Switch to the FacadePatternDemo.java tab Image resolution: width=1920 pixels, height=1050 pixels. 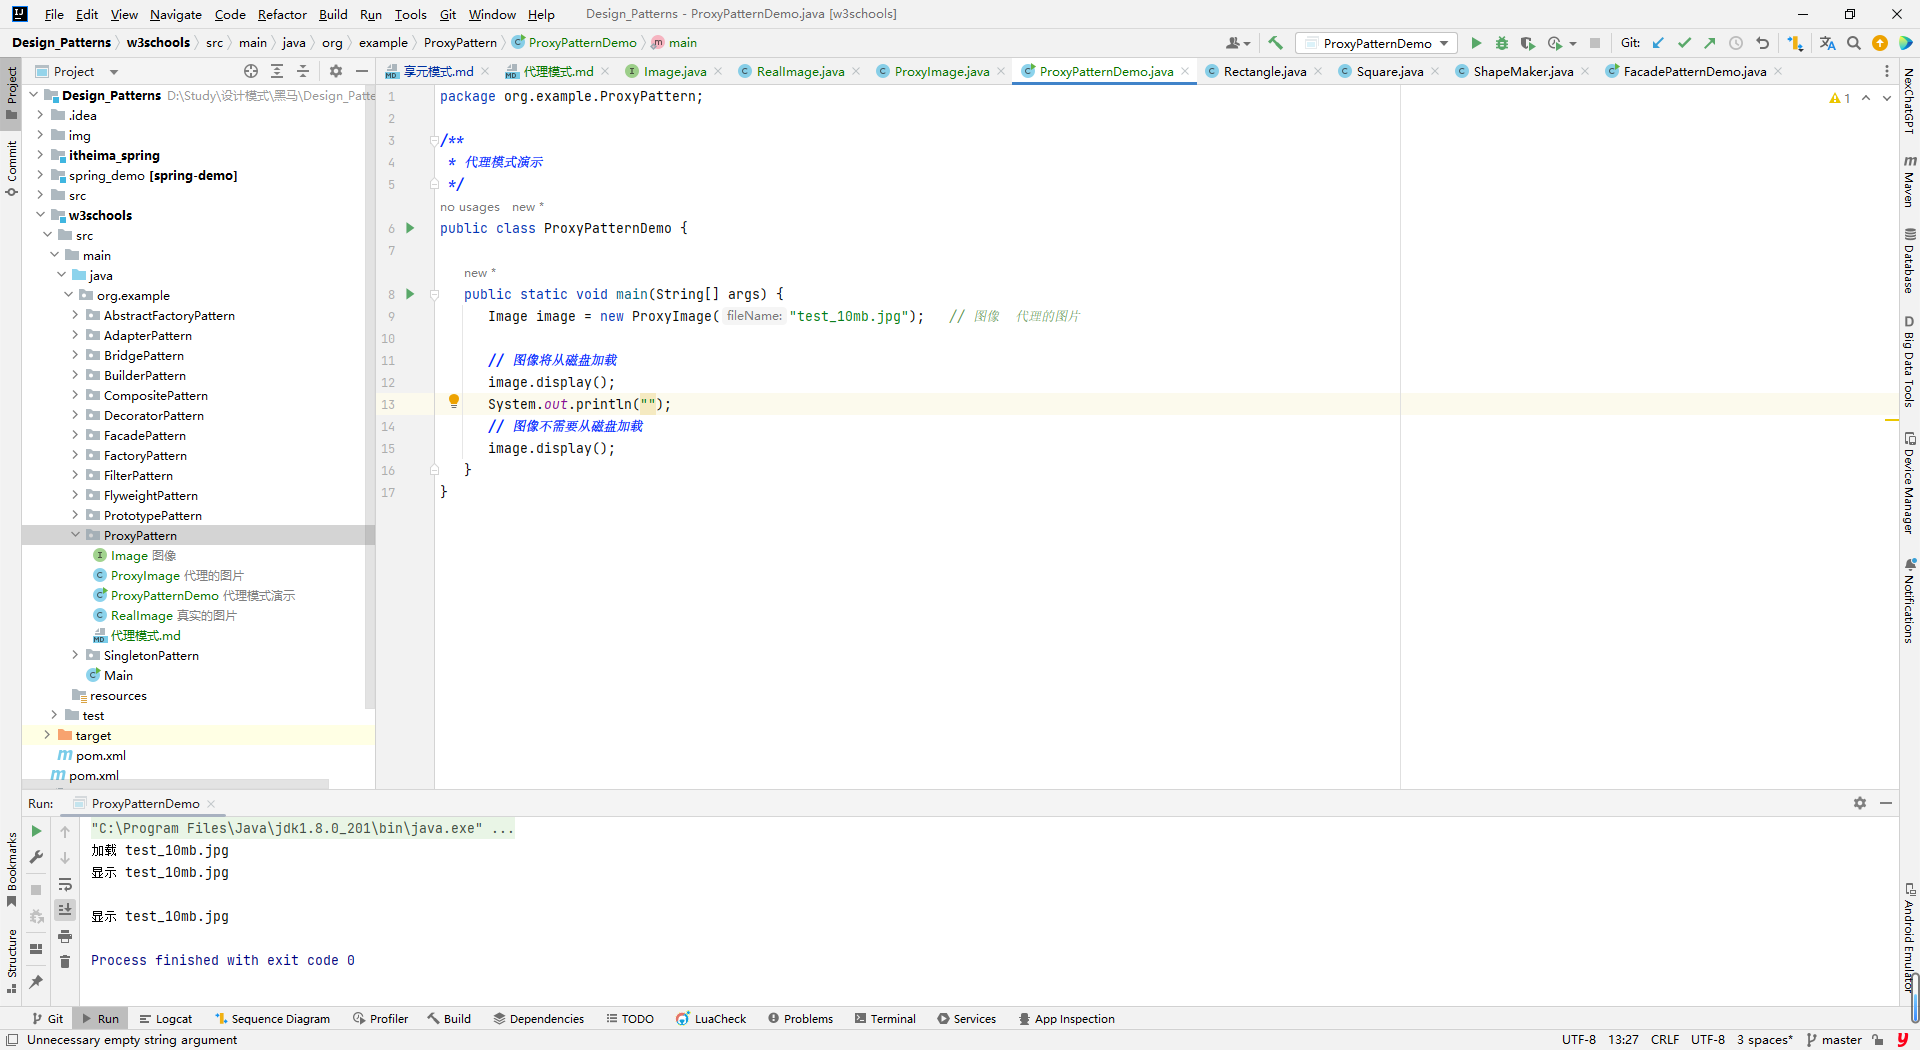pos(1694,71)
